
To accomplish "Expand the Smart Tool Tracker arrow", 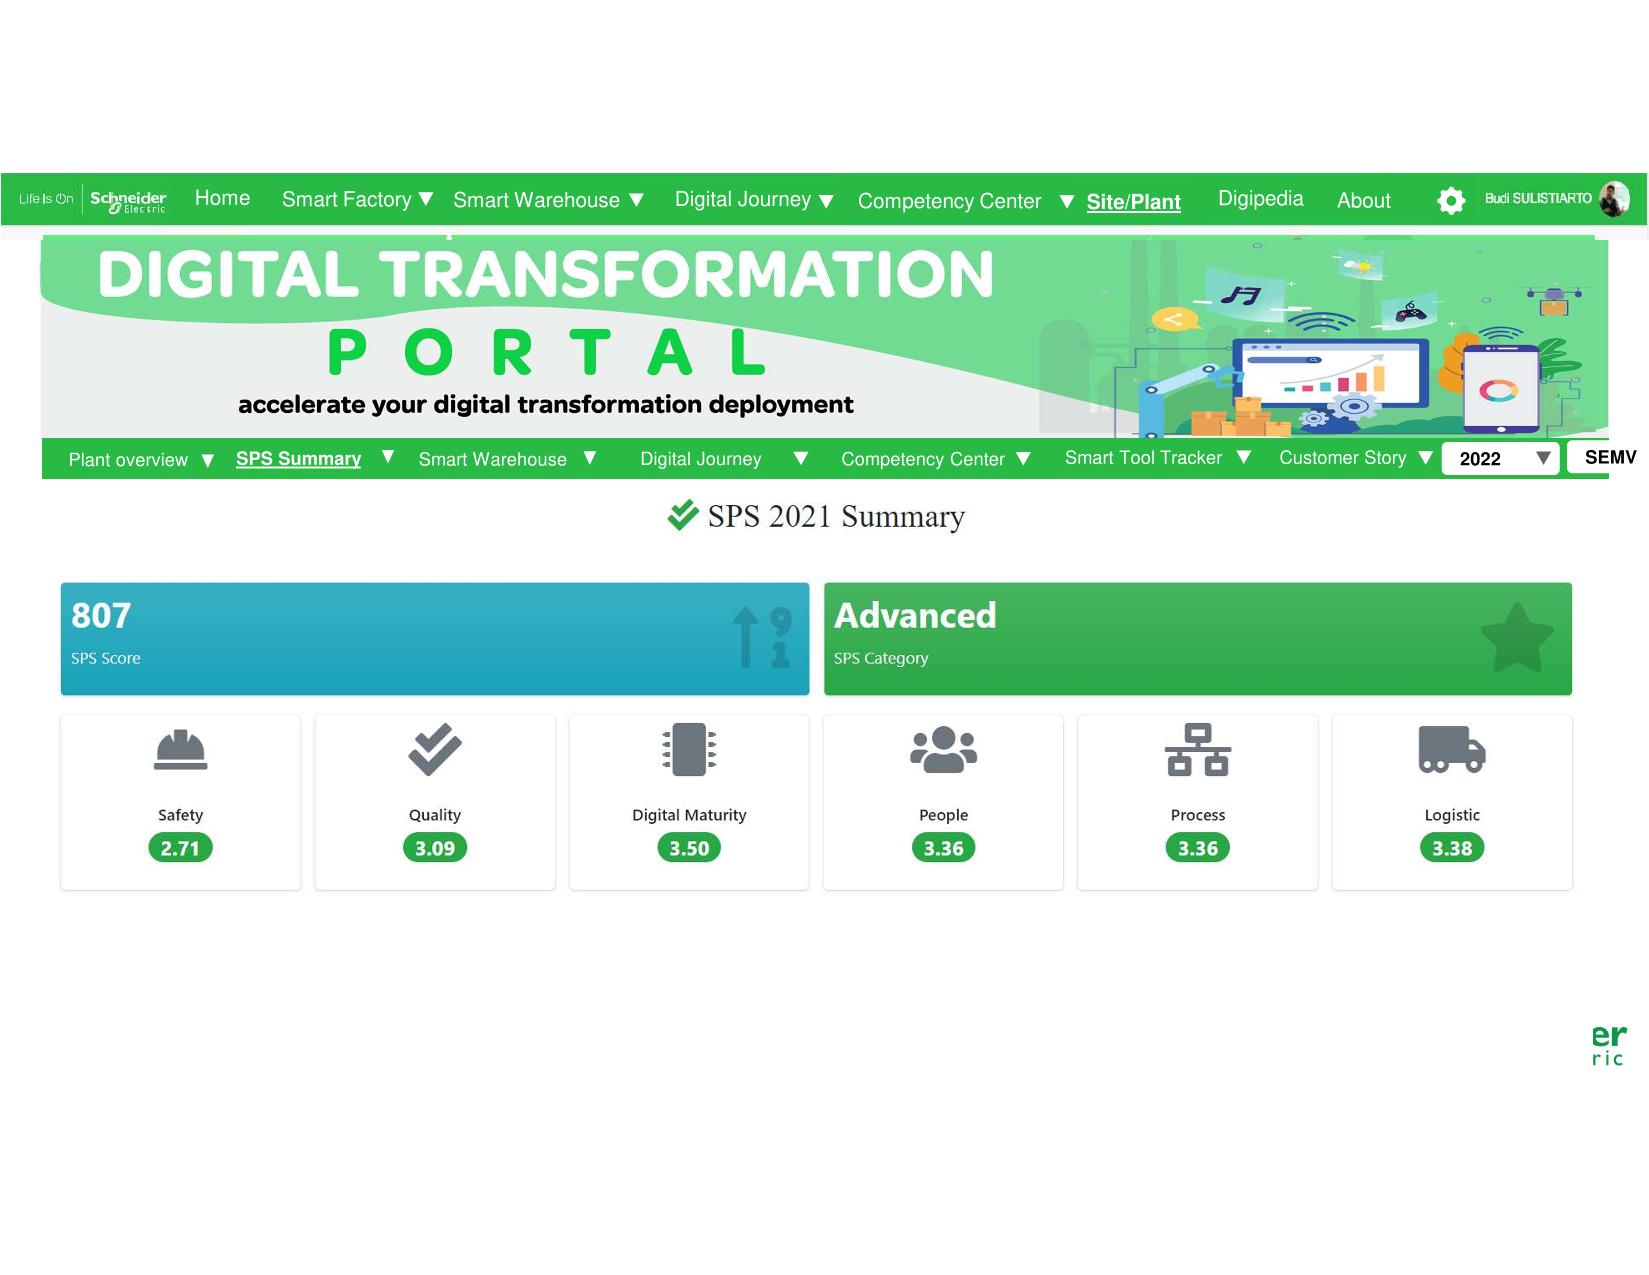I will tap(1244, 457).
